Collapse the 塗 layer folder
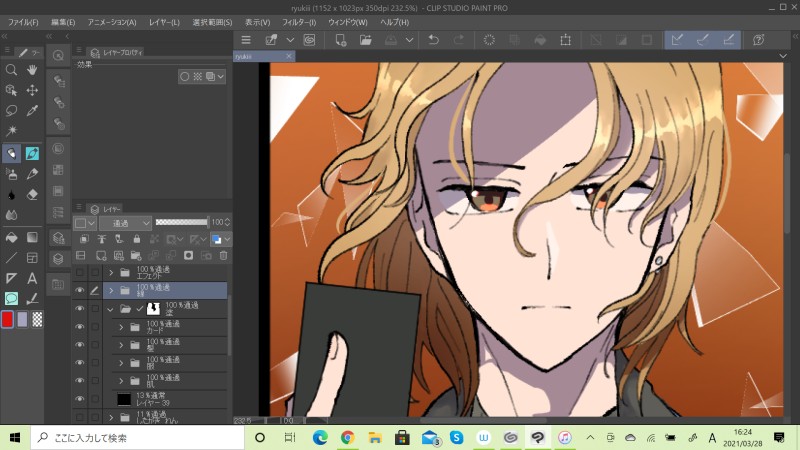The height and width of the screenshot is (450, 800). (x=110, y=309)
